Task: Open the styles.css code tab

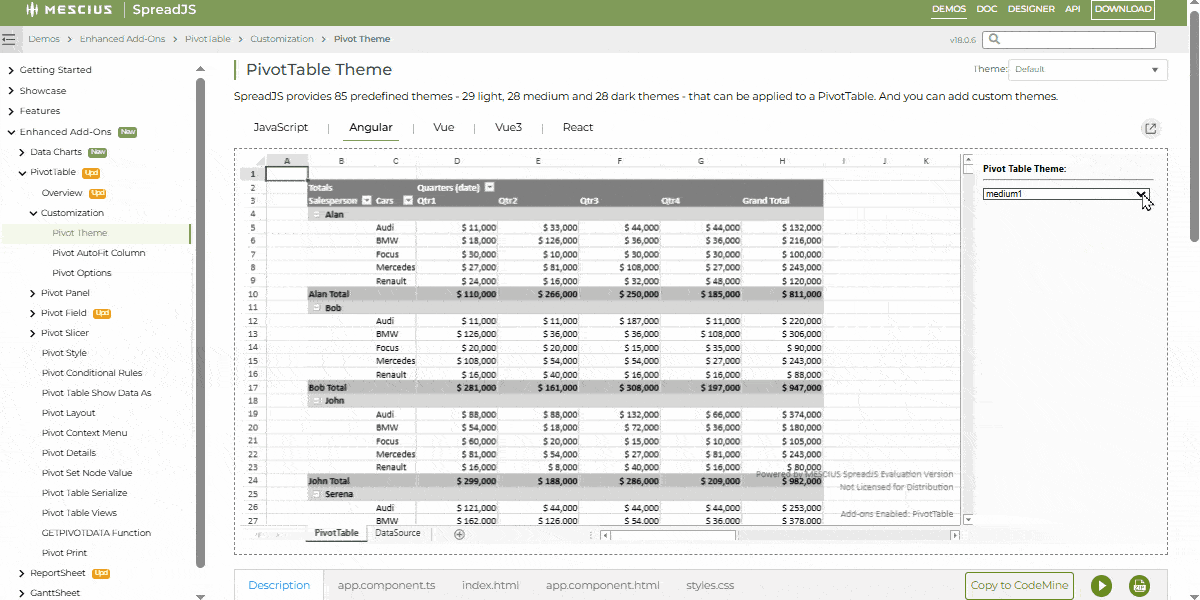Action: click(x=710, y=585)
